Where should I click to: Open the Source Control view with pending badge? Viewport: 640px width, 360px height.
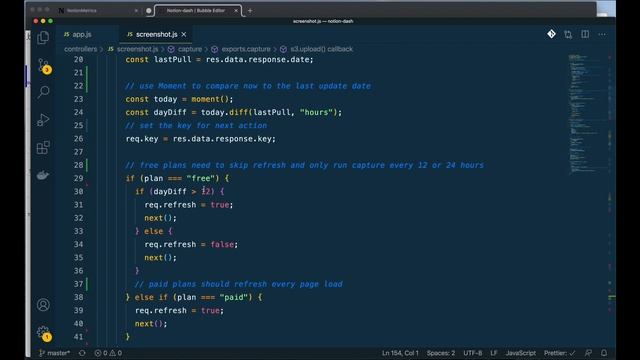44,65
